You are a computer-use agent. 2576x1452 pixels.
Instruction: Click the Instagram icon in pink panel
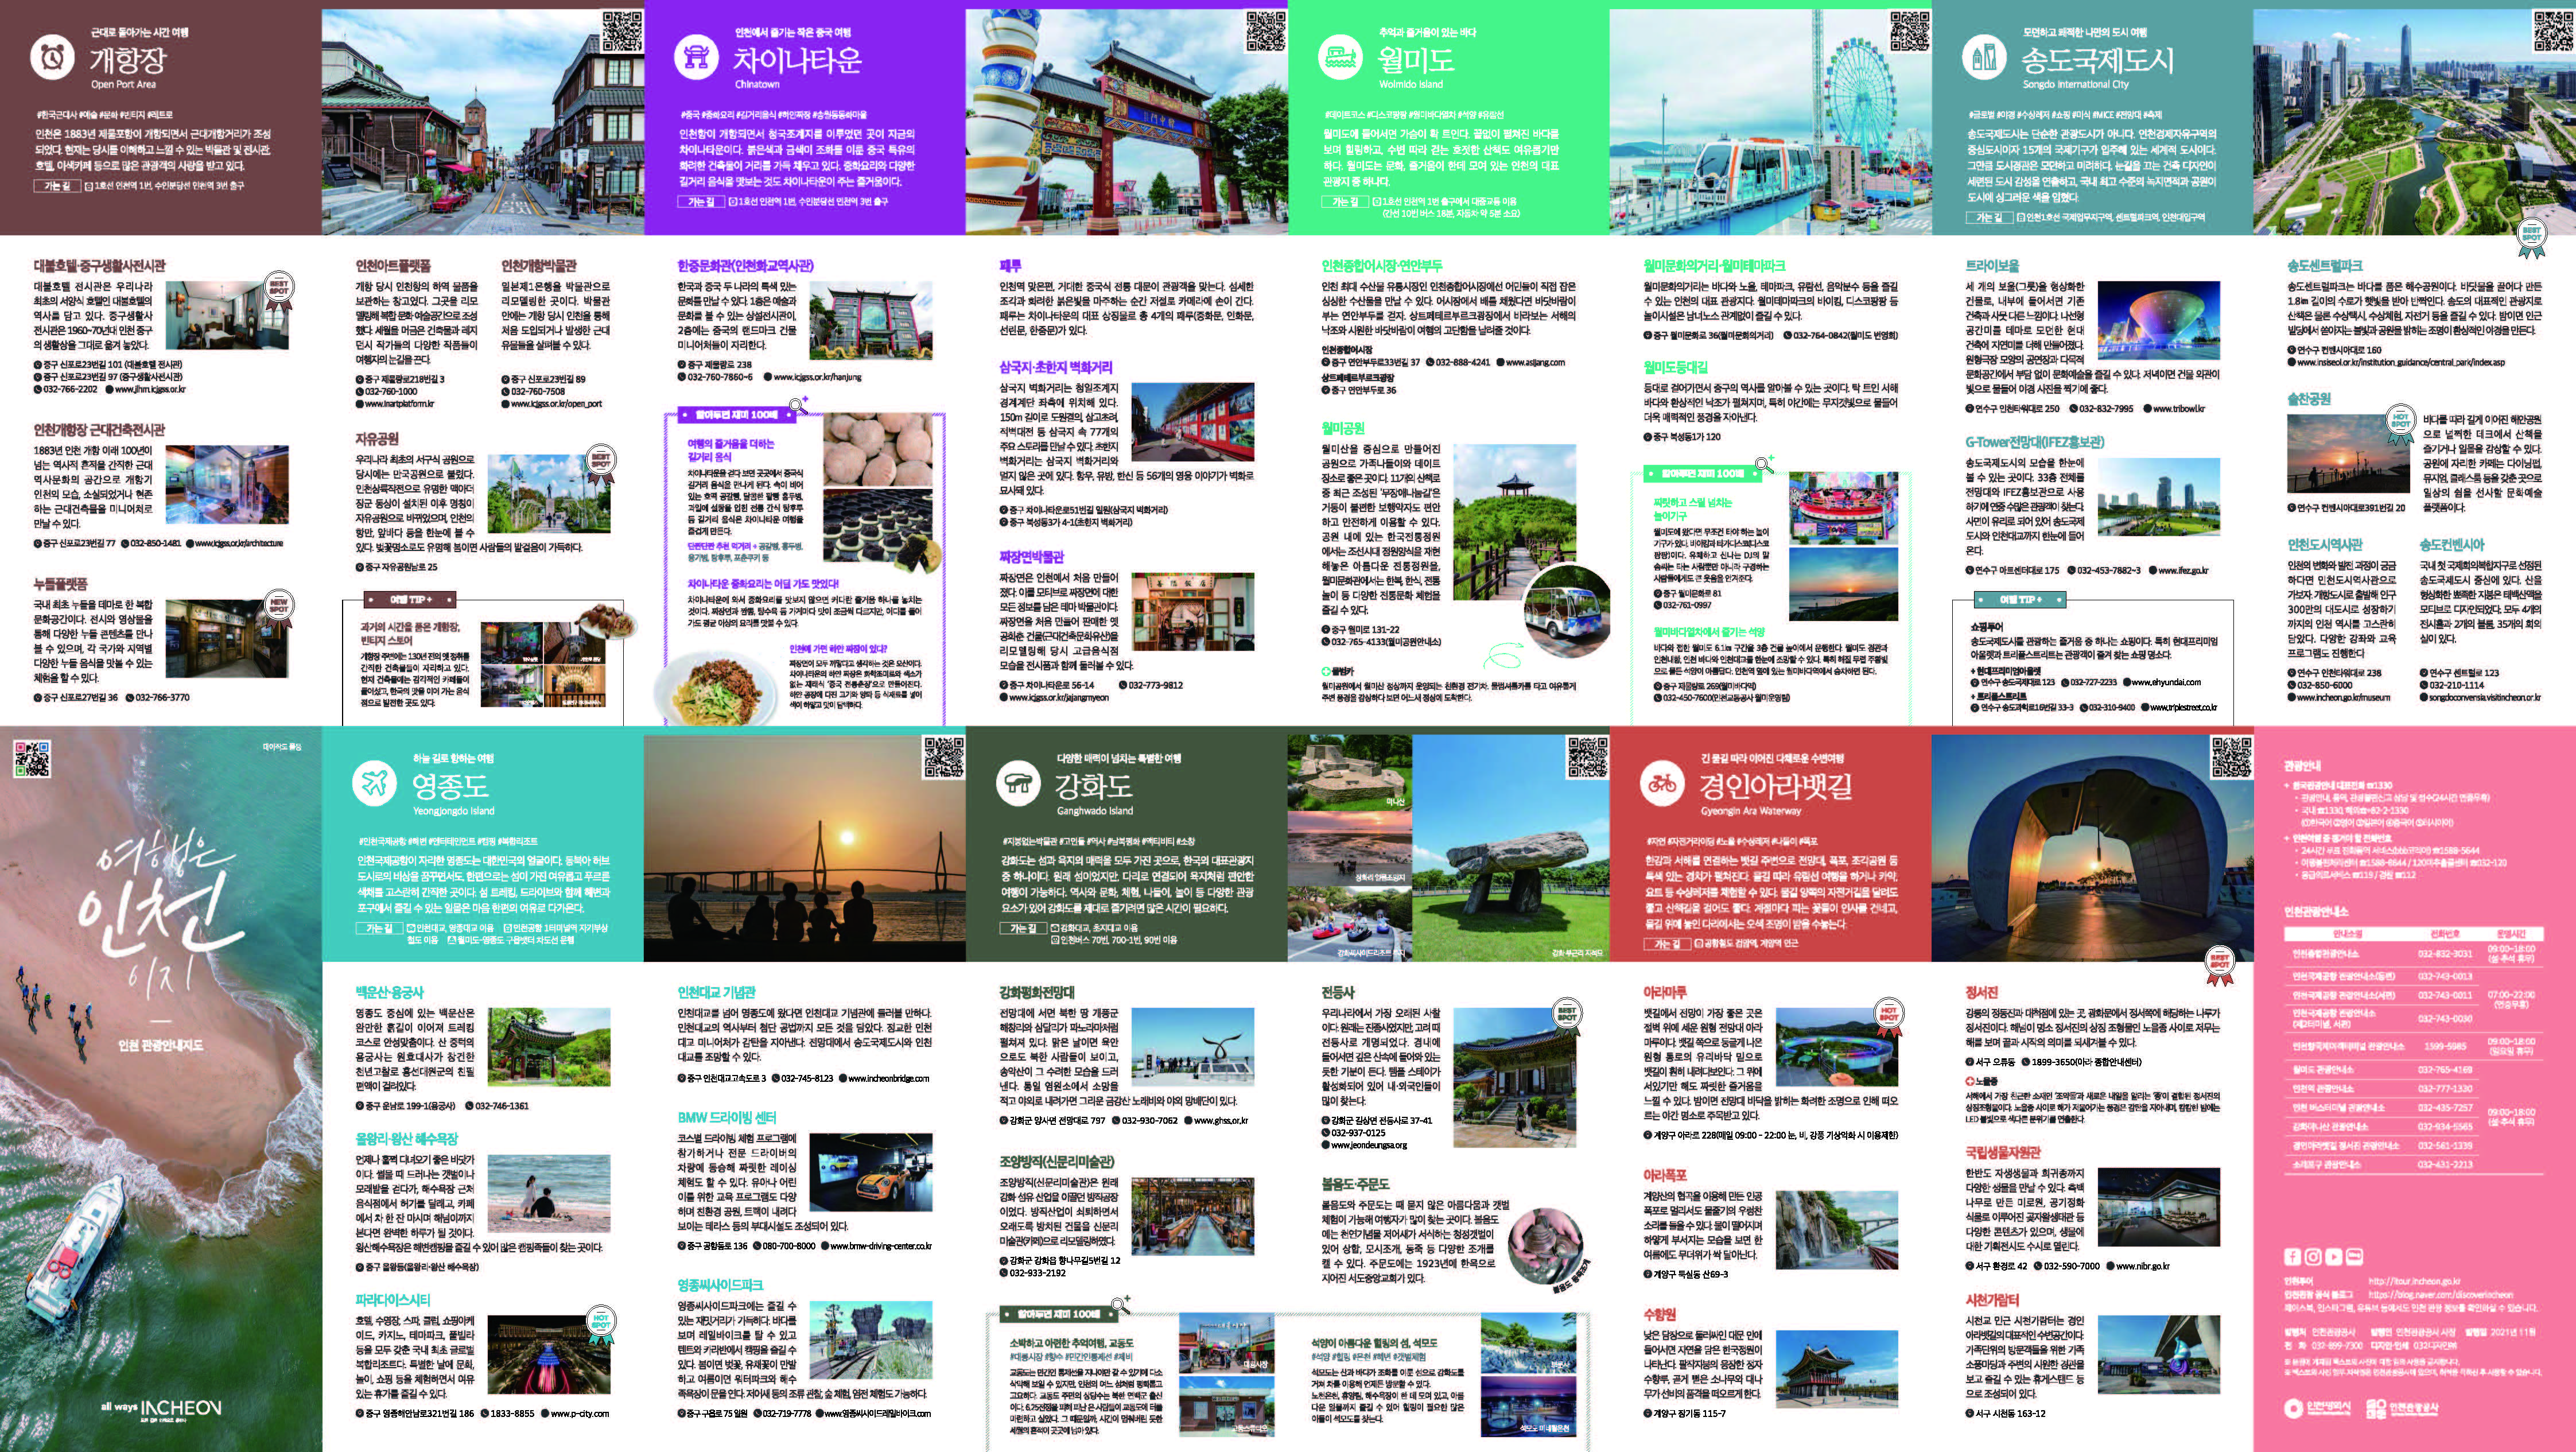pyautogui.click(x=2312, y=1257)
